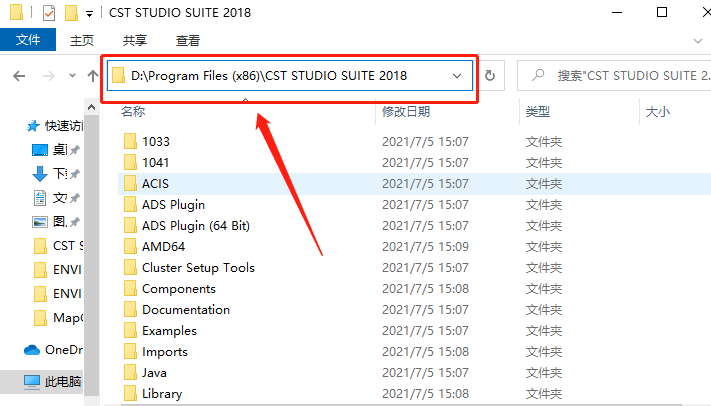Click the new folder icon in title bar
The image size is (711, 406).
coord(71,13)
